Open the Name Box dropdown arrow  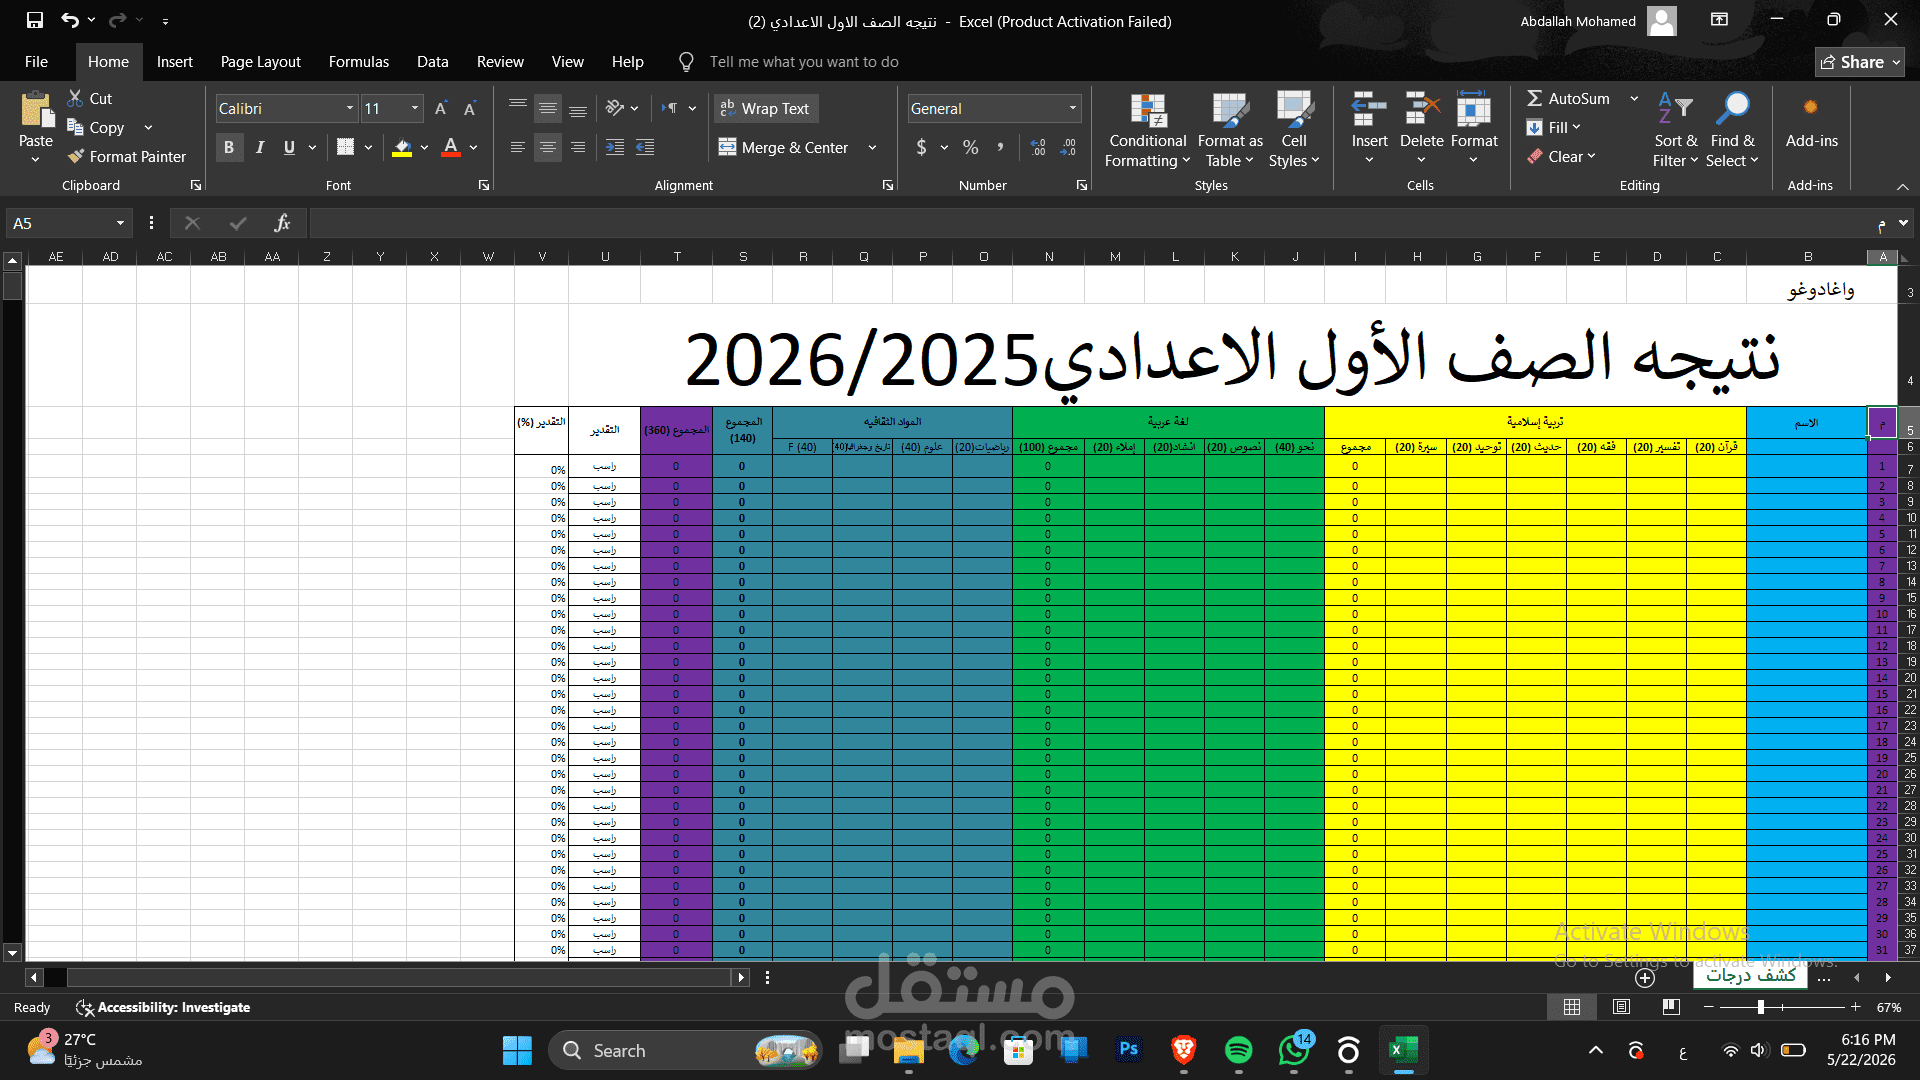120,223
